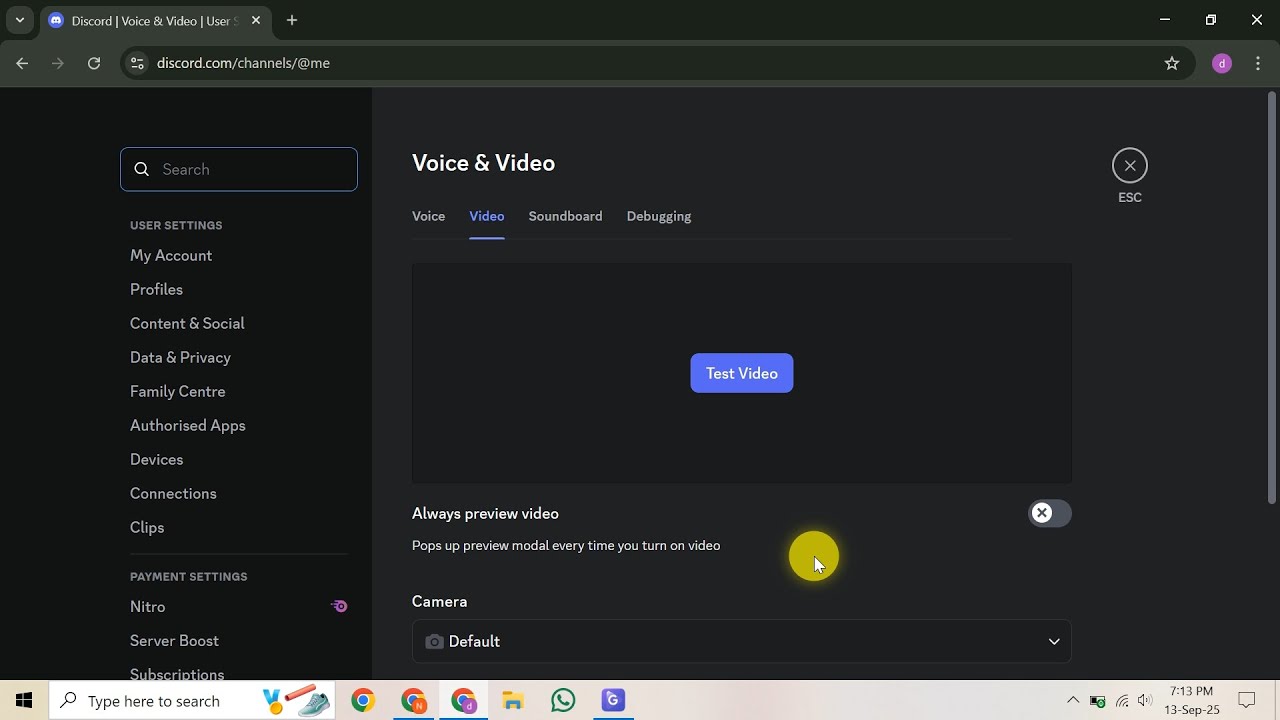
Task: Open the tab search dropdown arrow
Action: click(19, 20)
